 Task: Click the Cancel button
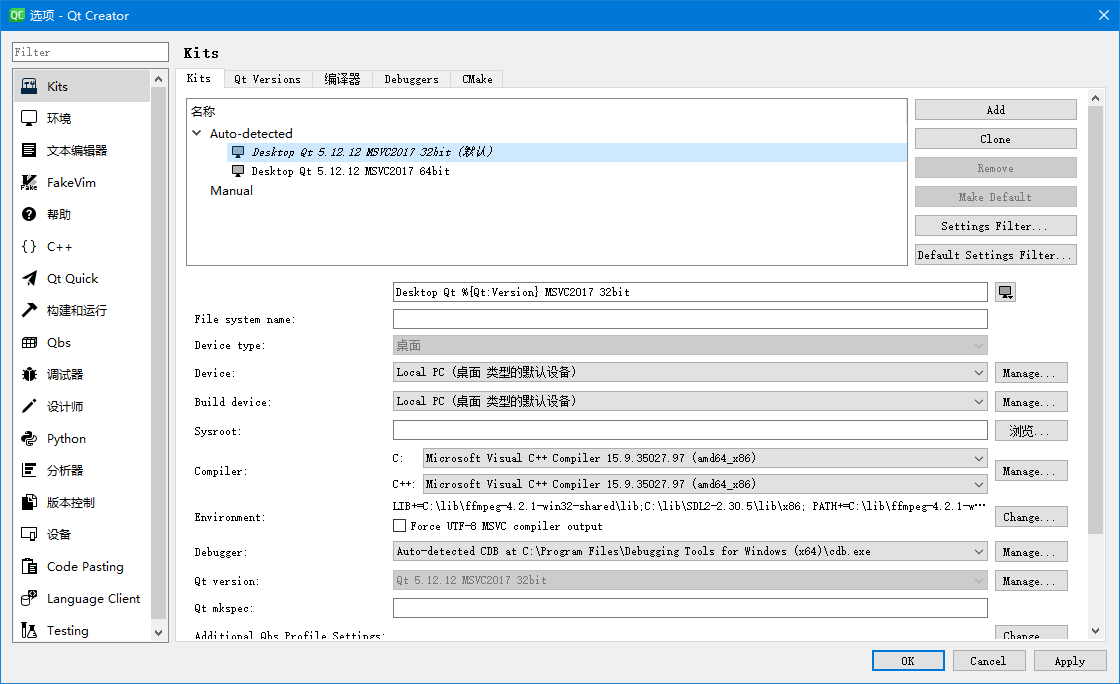(x=989, y=661)
